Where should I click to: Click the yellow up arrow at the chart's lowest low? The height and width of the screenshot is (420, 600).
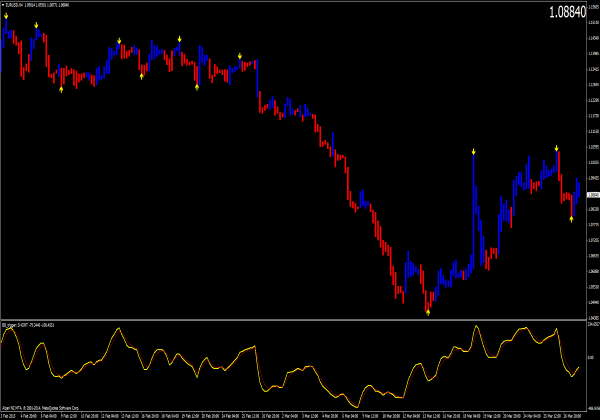[428, 313]
